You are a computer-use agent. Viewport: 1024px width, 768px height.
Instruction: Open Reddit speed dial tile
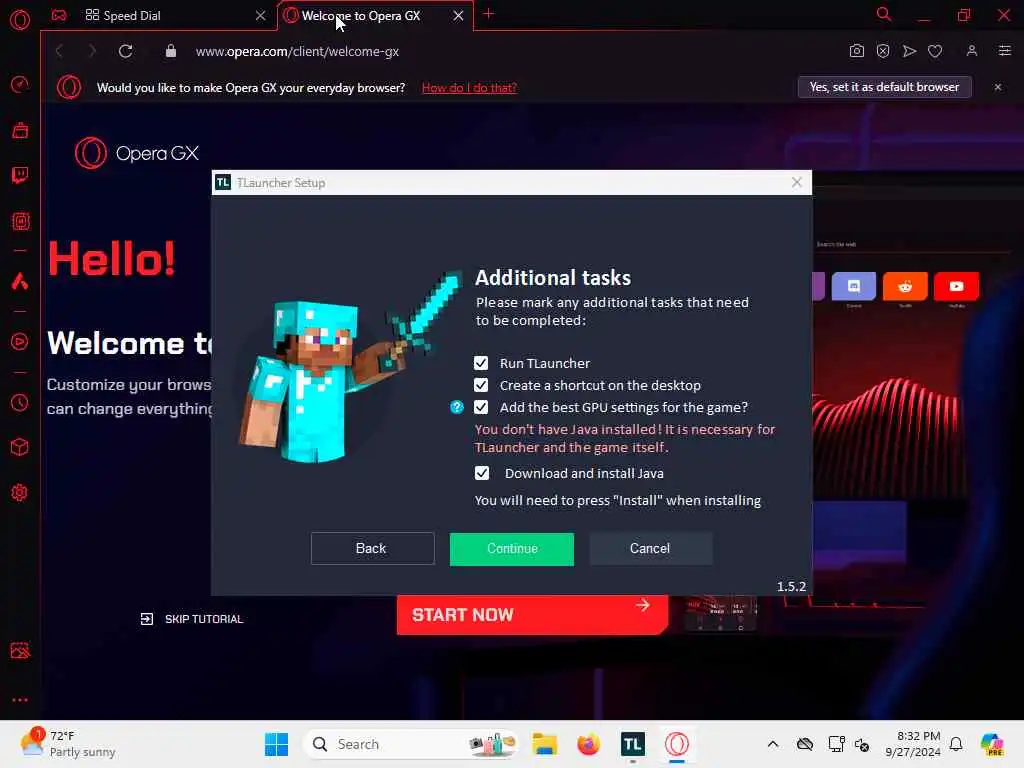pyautogui.click(x=905, y=286)
